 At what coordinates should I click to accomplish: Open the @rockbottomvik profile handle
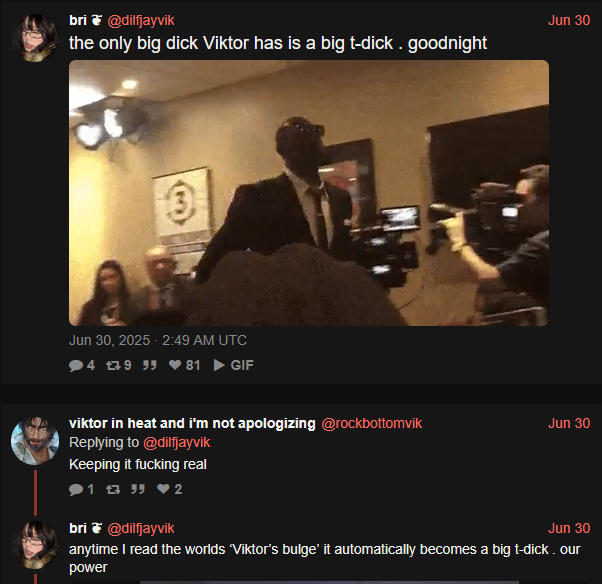click(x=372, y=423)
